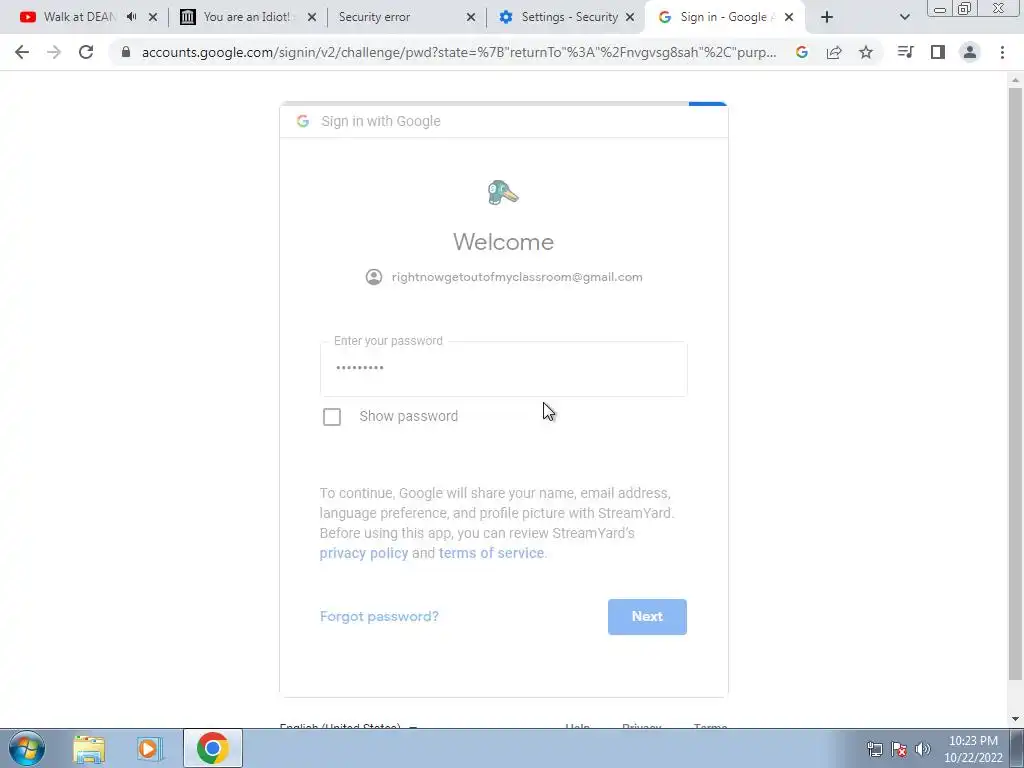Expand the tab search chevron

click(904, 18)
